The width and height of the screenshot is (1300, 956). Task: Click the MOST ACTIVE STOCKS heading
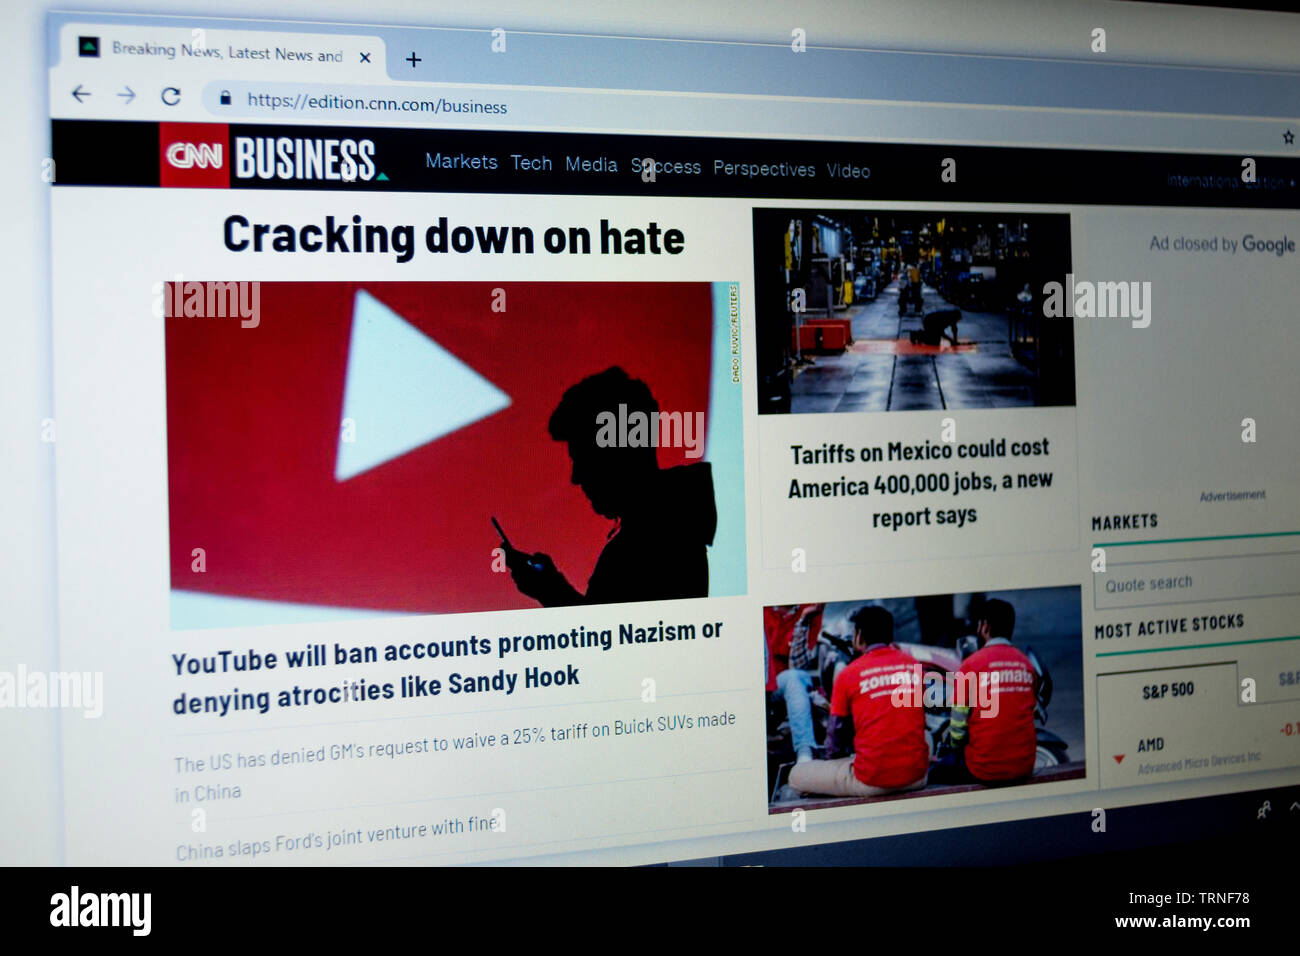(x=1169, y=627)
